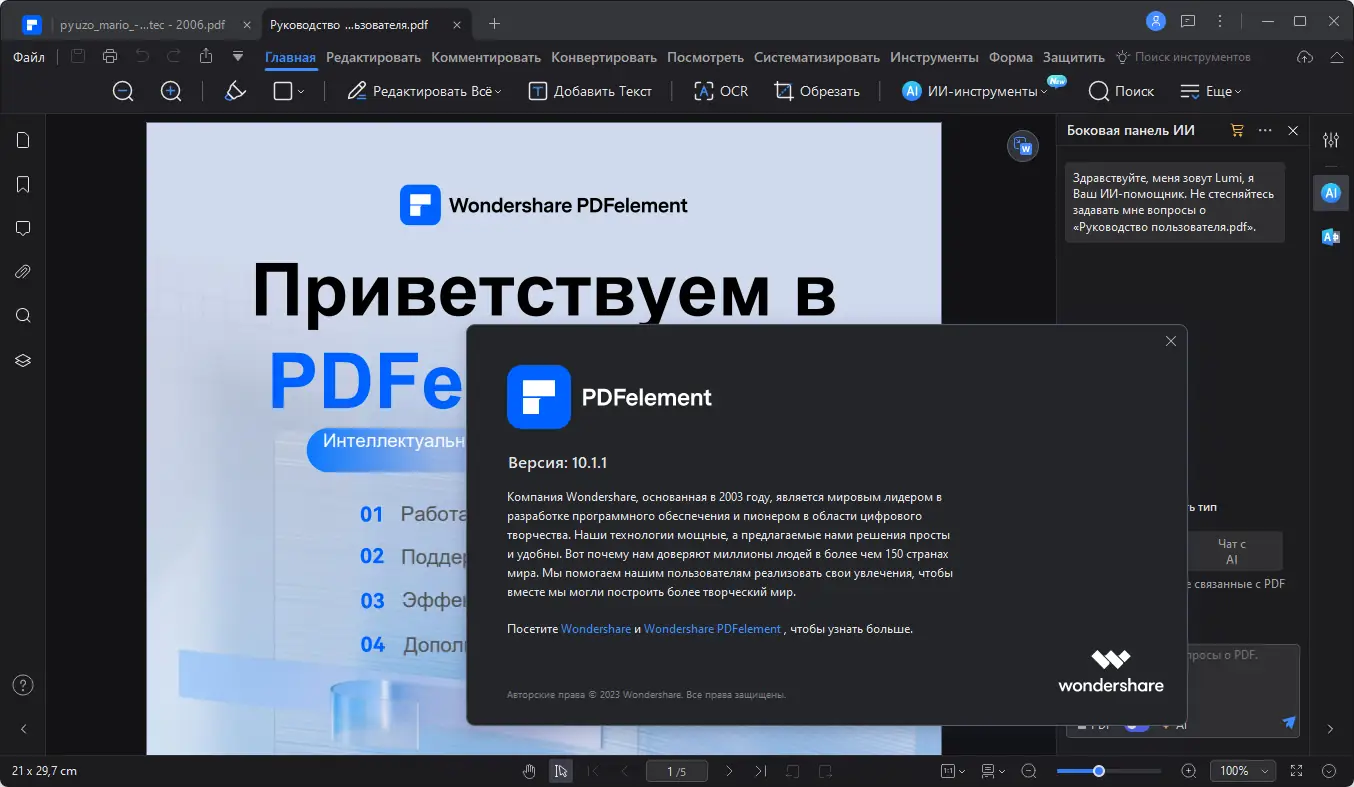The height and width of the screenshot is (787, 1354).
Task: Open the Attachments panel
Action: (x=22, y=271)
